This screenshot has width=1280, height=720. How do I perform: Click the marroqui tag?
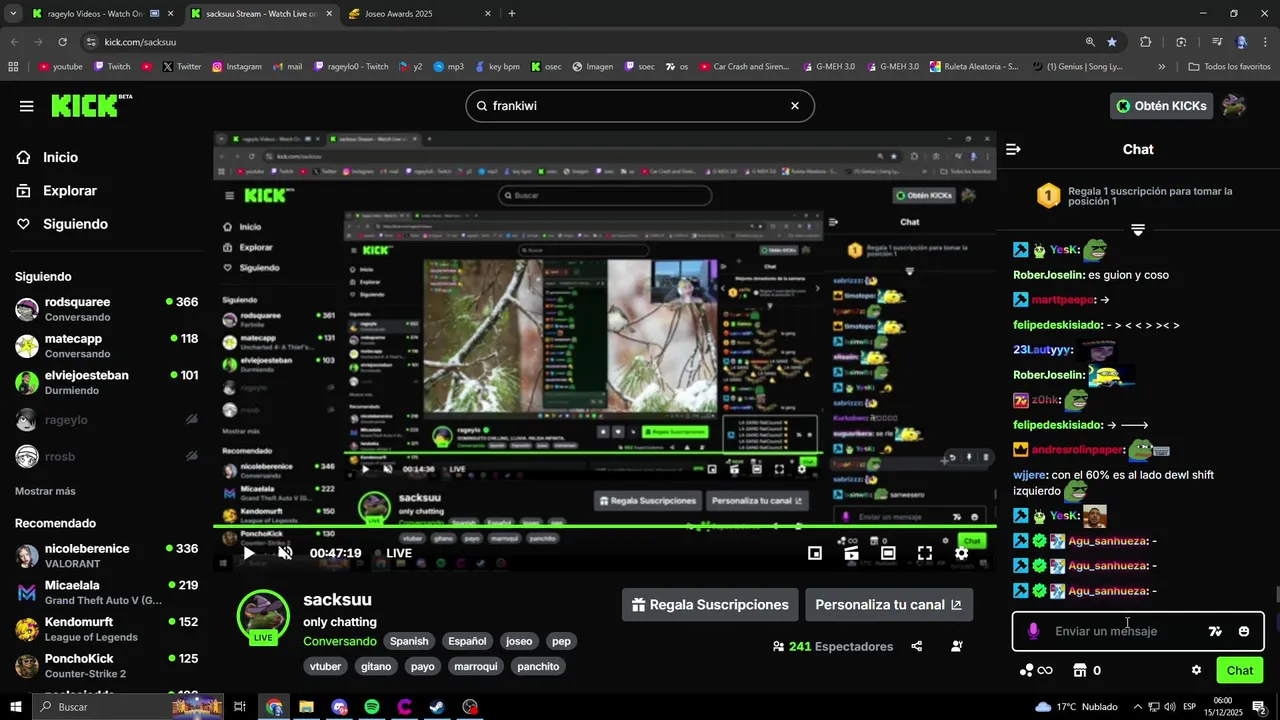click(475, 666)
